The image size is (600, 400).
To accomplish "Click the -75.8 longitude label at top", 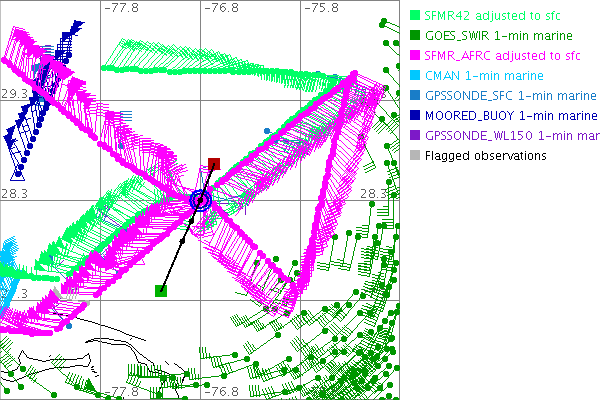I will pyautogui.click(x=322, y=7).
